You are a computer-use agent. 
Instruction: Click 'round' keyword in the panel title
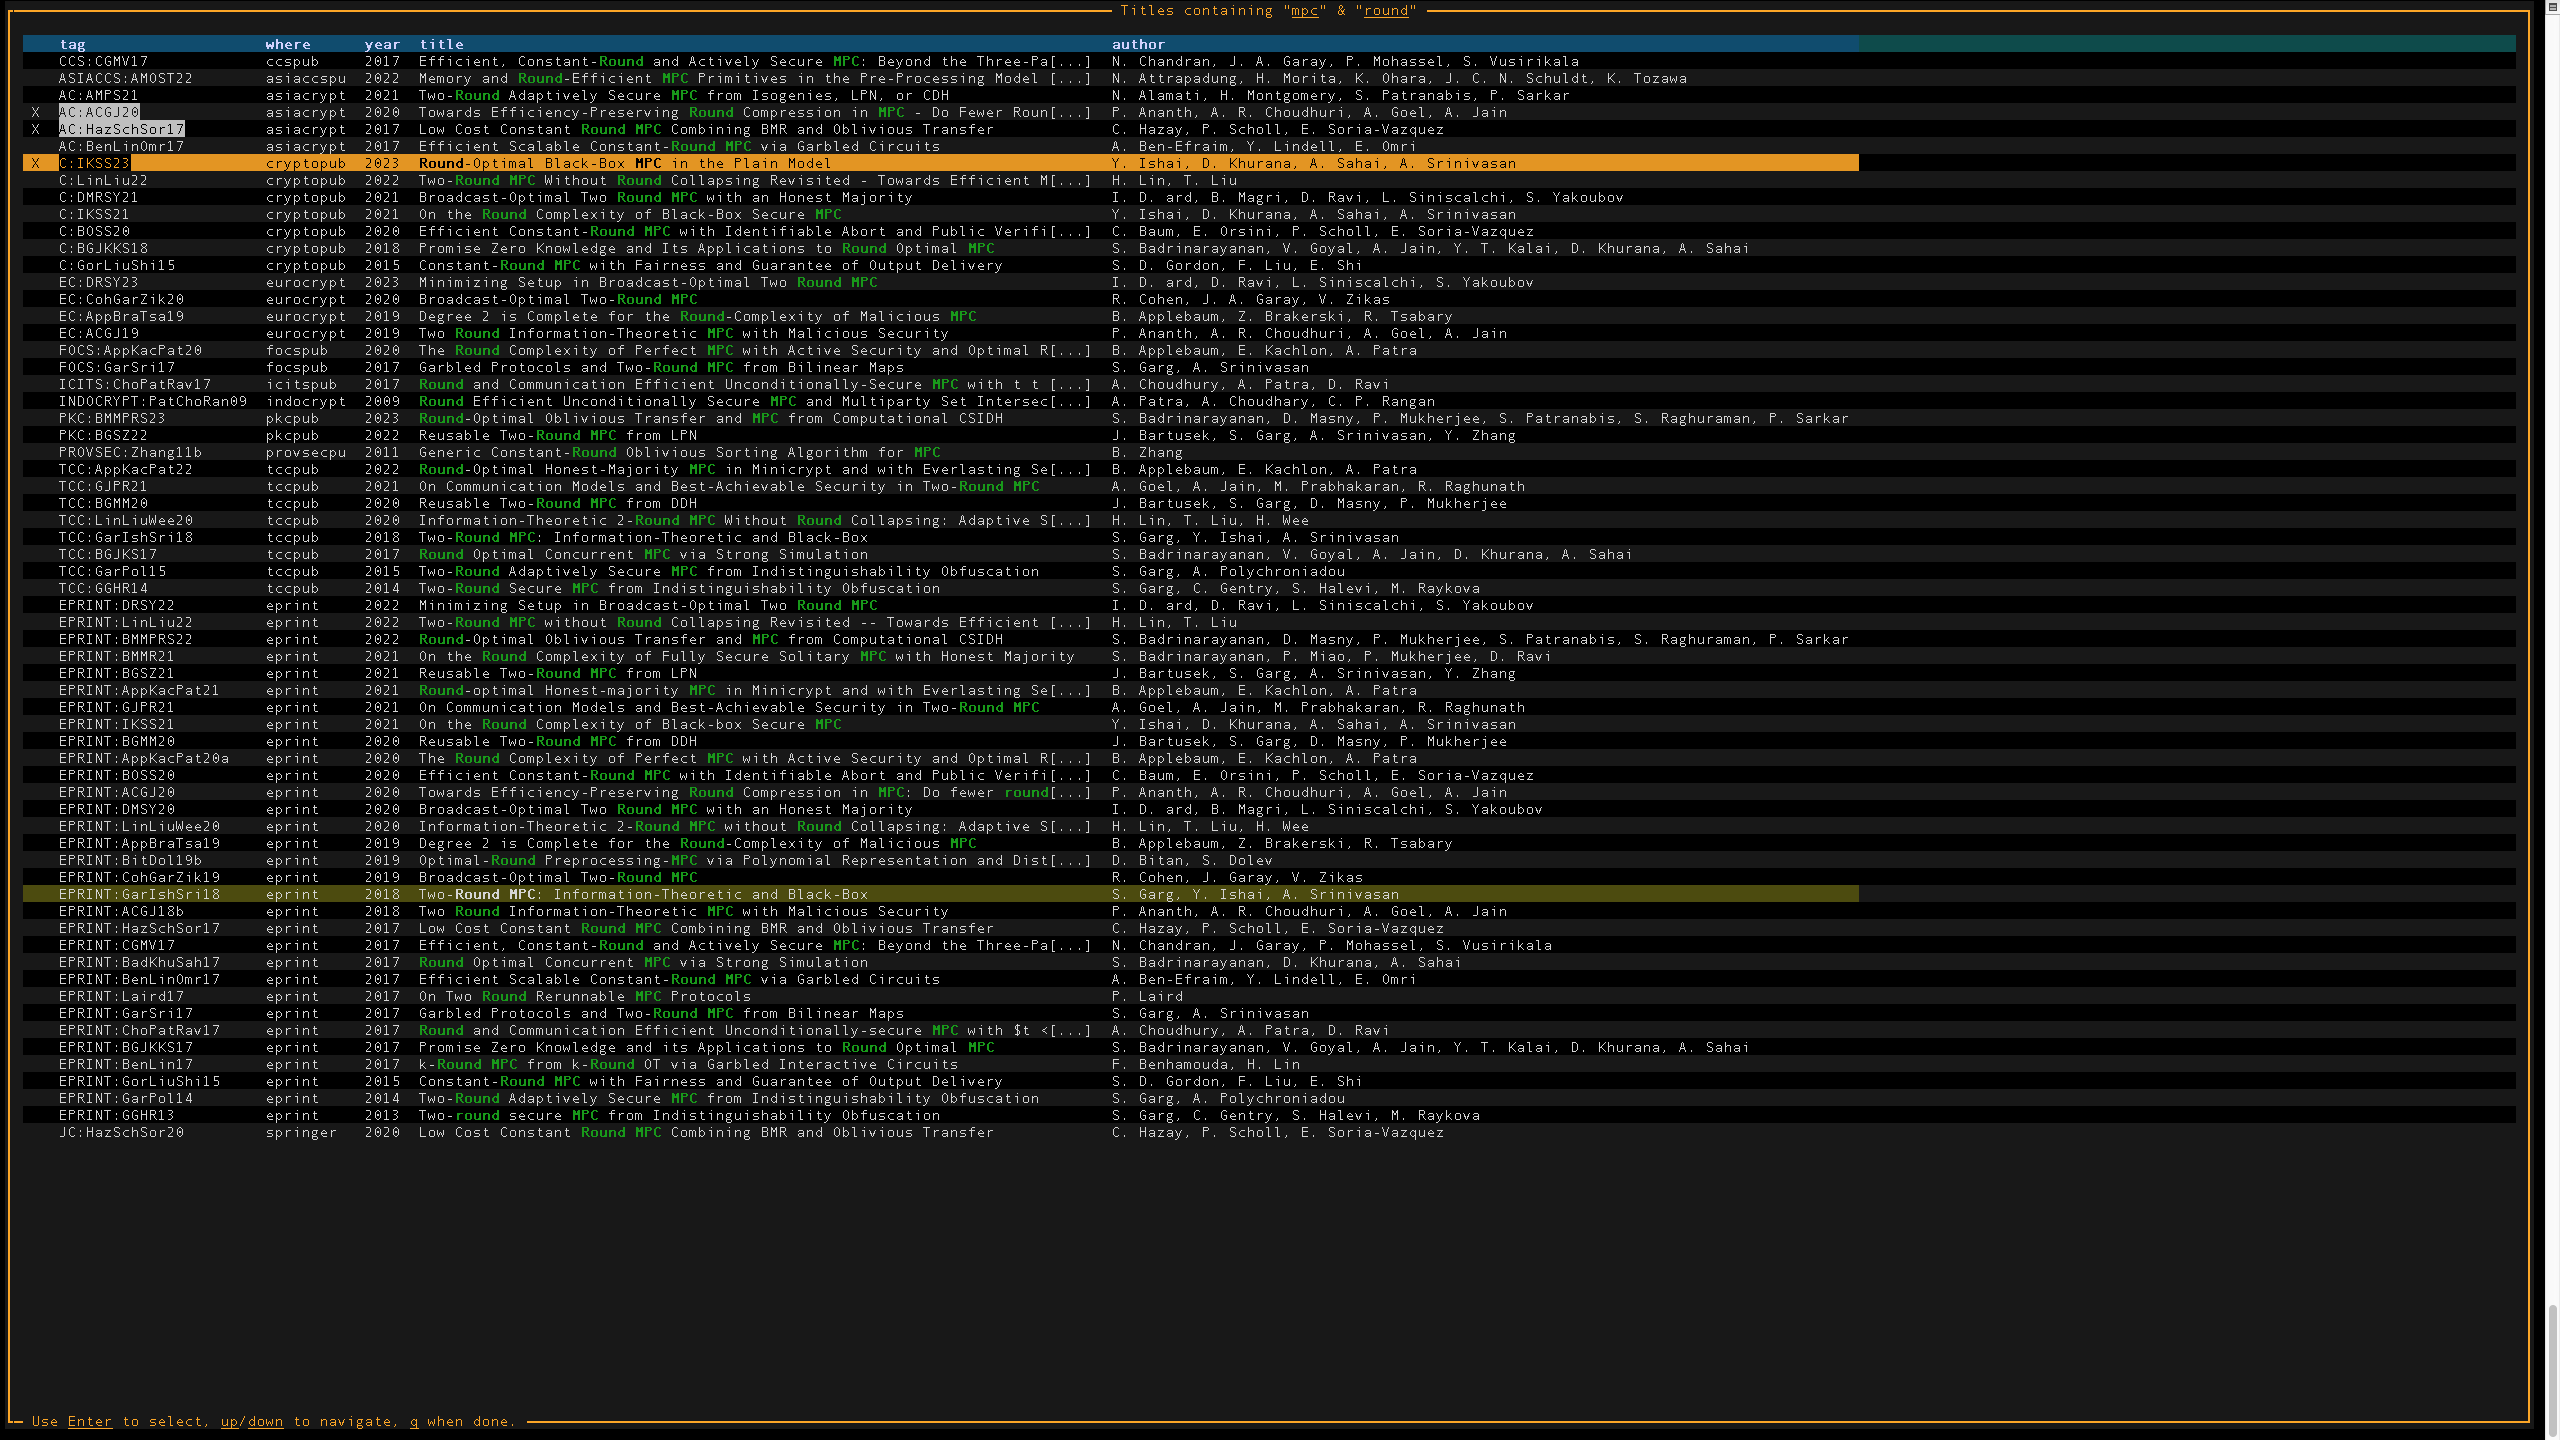tap(1385, 10)
